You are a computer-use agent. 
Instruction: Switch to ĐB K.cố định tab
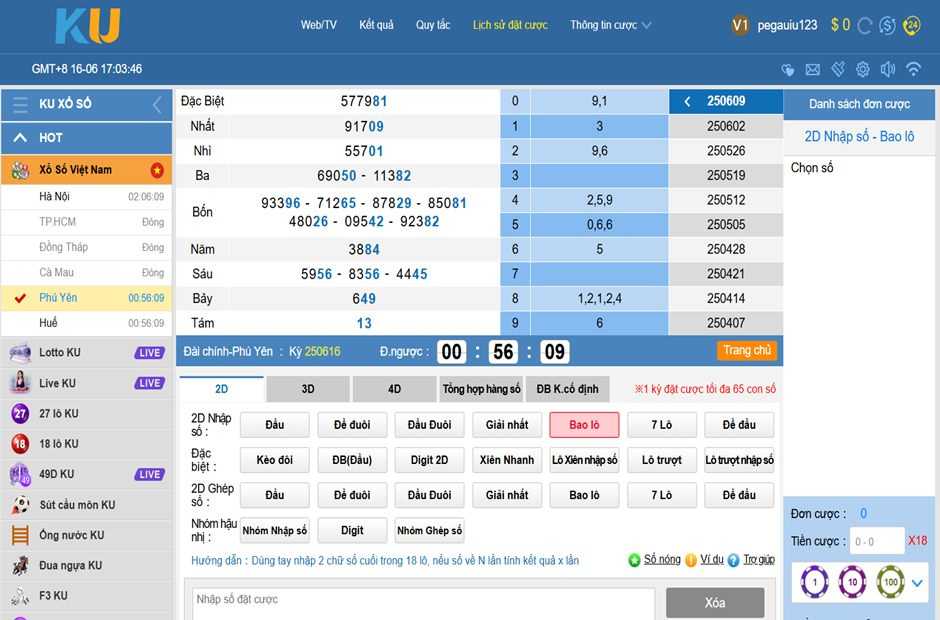pyautogui.click(x=568, y=389)
